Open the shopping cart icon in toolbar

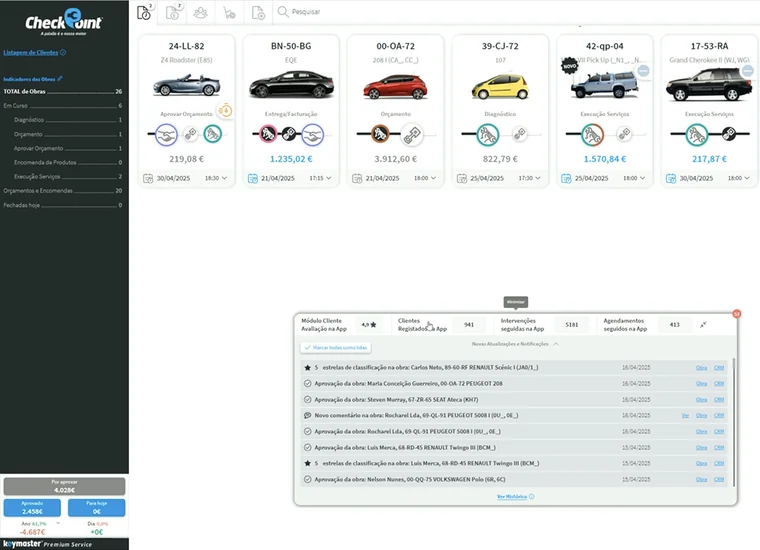pos(229,13)
